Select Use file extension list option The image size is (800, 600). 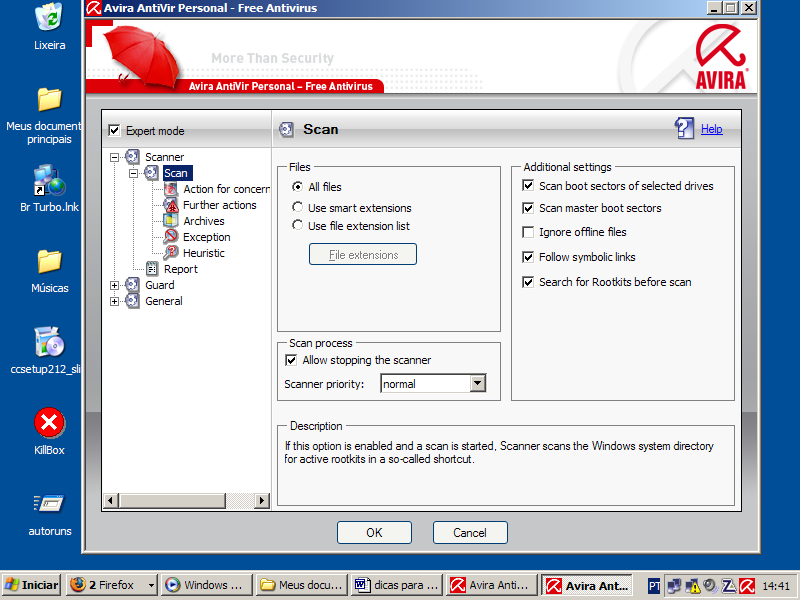[297, 225]
